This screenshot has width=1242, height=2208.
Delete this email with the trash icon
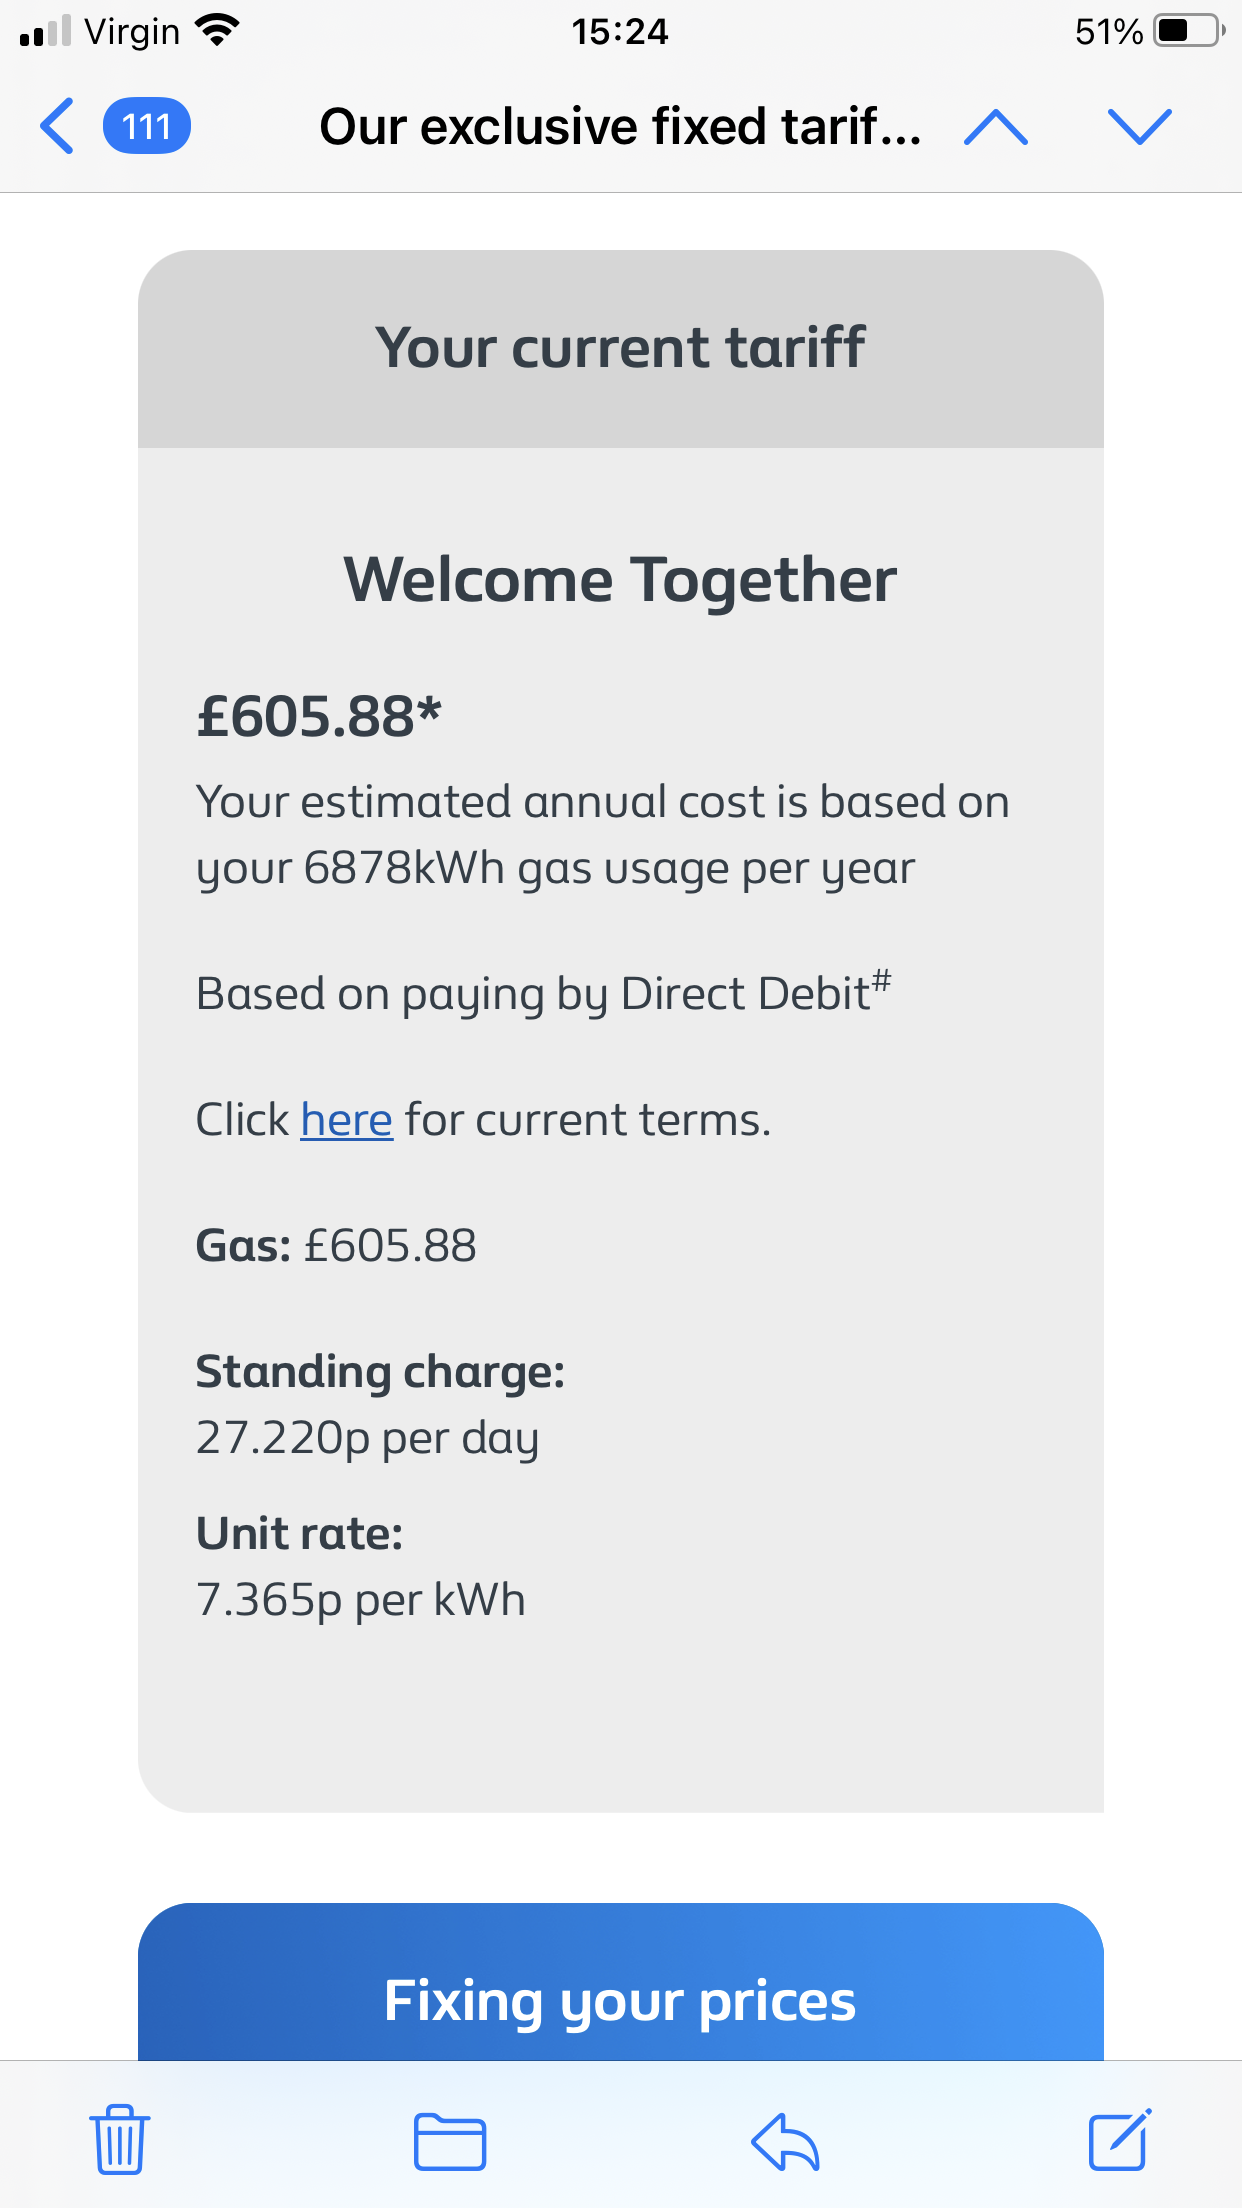pos(120,2139)
